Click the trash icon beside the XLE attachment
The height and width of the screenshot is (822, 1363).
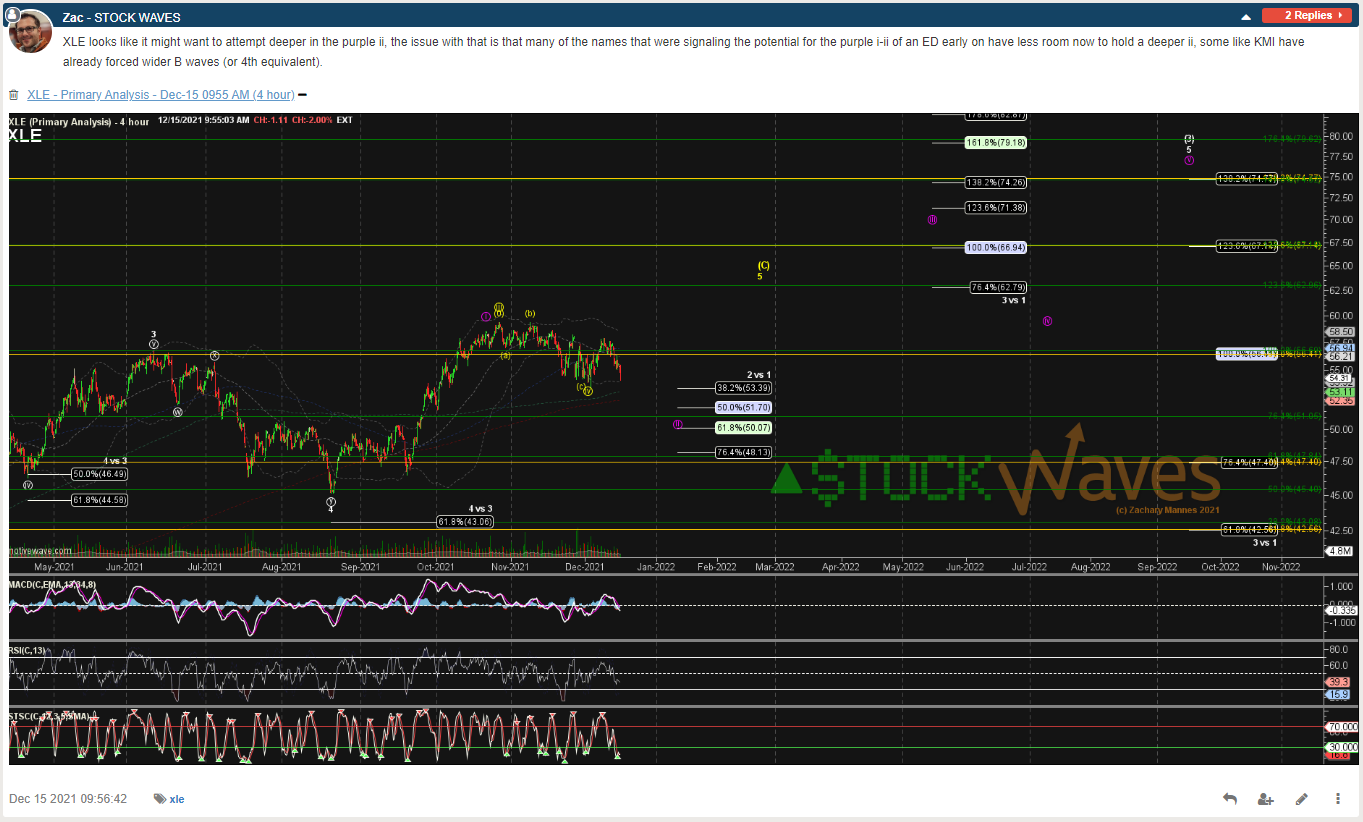(14, 95)
